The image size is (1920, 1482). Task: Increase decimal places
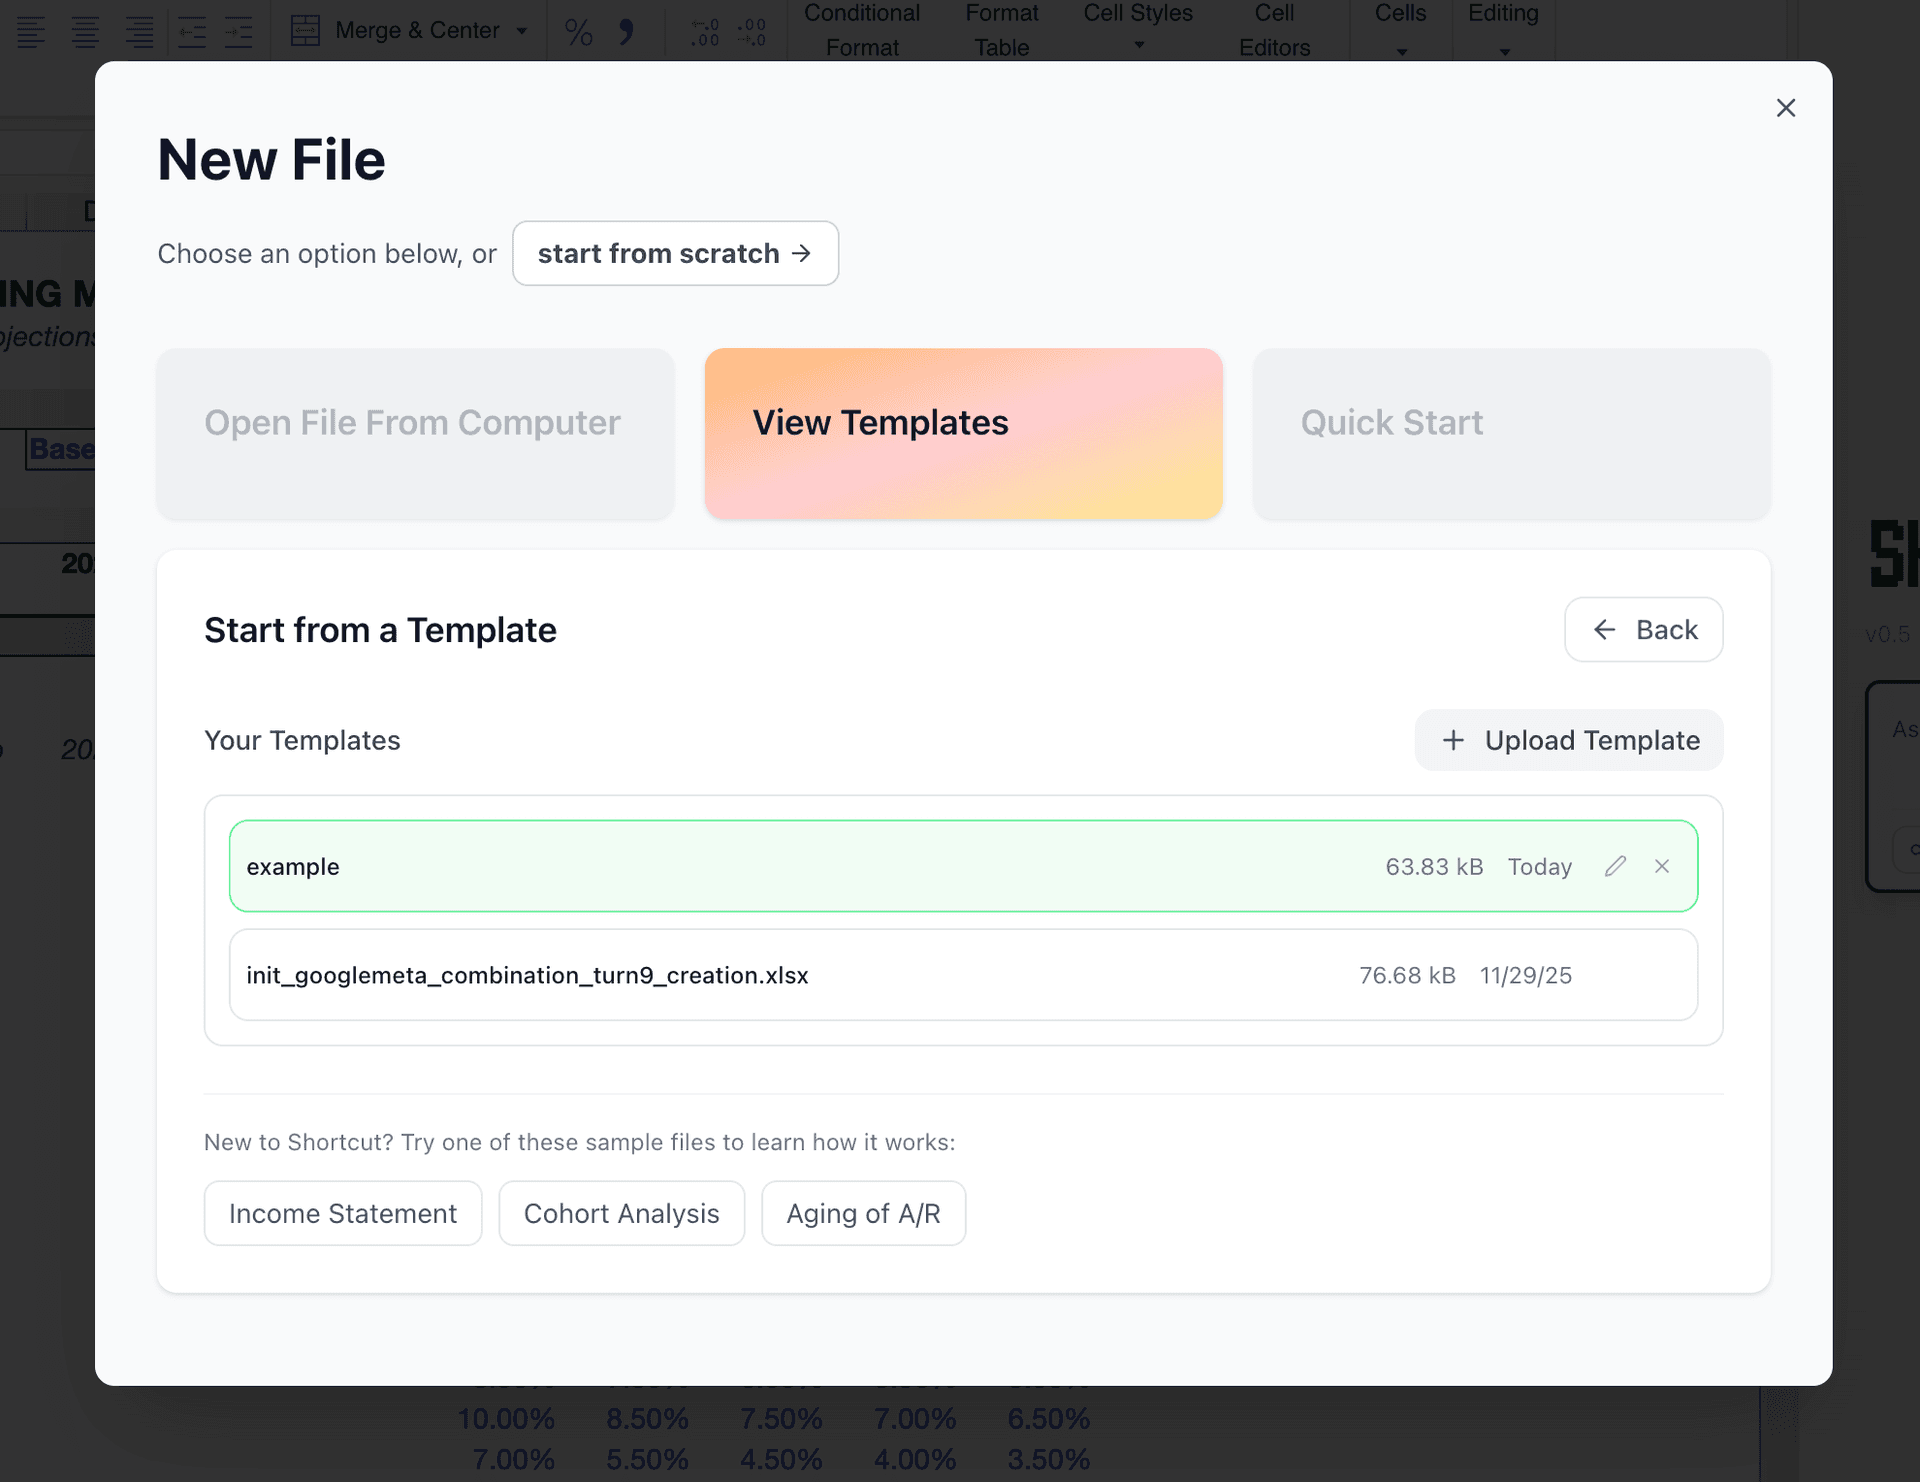(x=705, y=30)
